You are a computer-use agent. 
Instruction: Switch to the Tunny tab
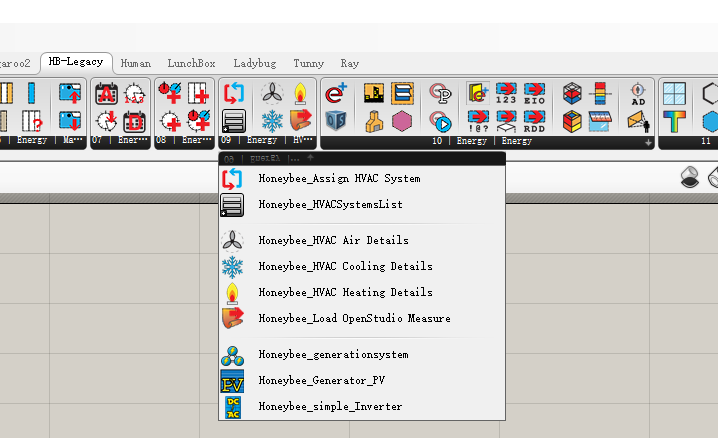(309, 63)
